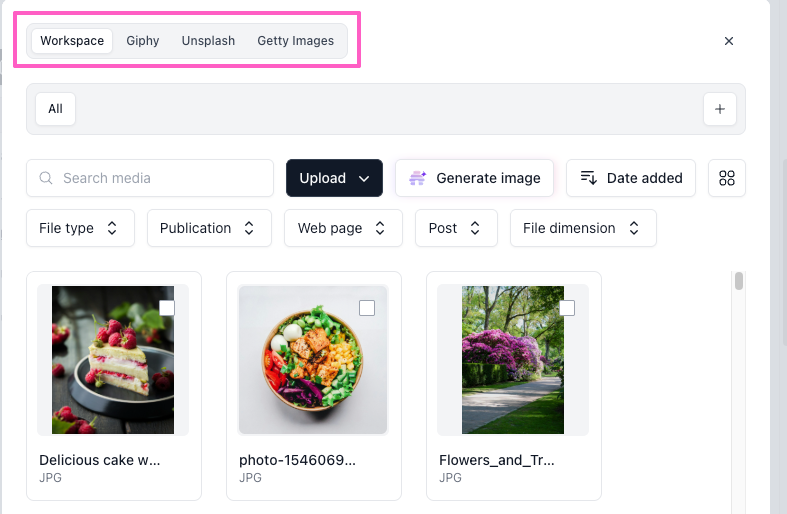Click the sort icon beside Date added
Image resolution: width=787 pixels, height=514 pixels.
pos(589,178)
